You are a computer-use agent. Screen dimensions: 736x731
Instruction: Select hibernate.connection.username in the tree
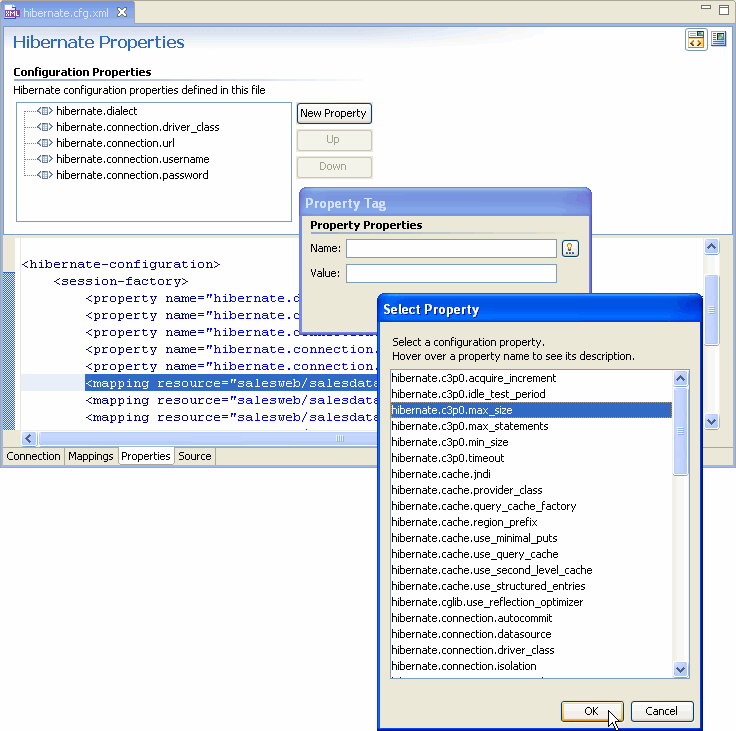132,159
